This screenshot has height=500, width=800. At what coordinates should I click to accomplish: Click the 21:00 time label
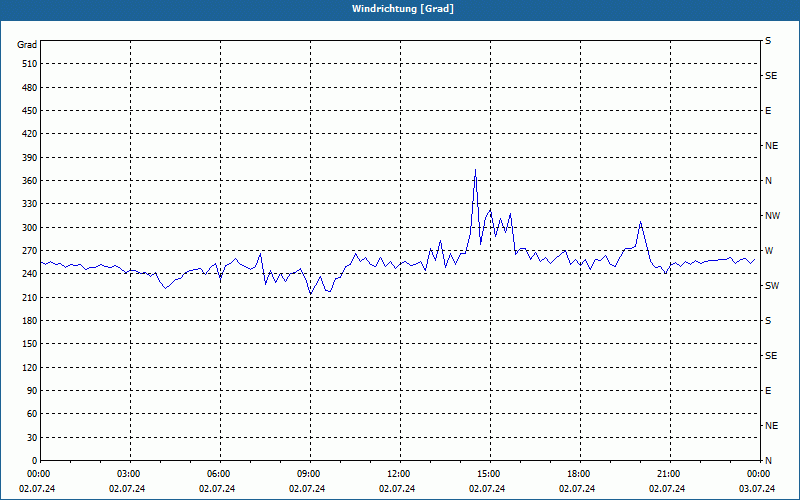coord(670,474)
